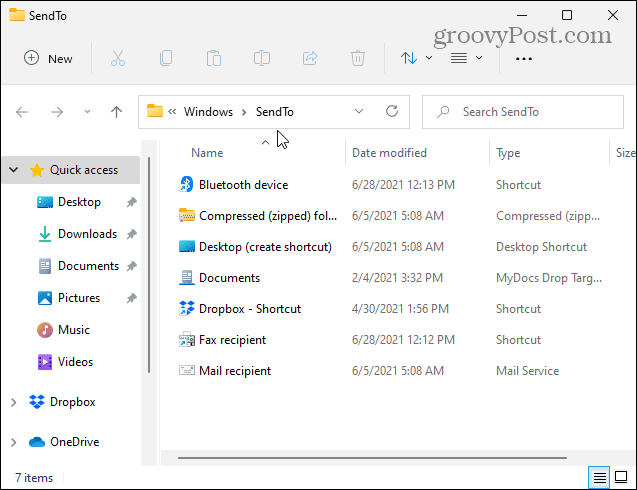The width and height of the screenshot is (637, 490).
Task: Open the Layout and view options menu
Action: (x=466, y=58)
